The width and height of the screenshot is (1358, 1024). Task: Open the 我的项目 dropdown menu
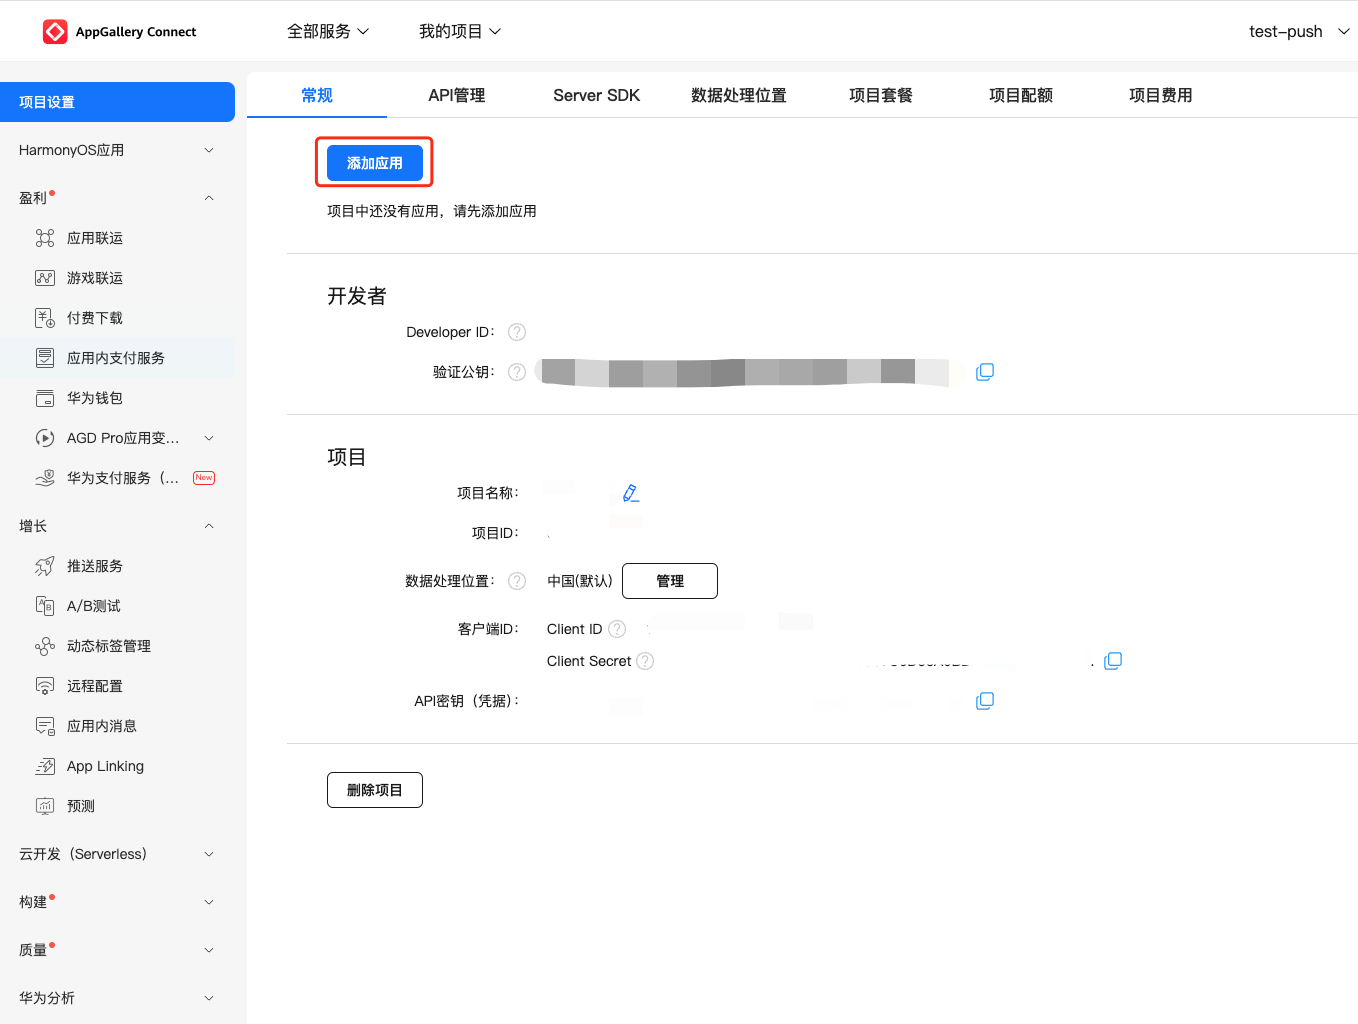pyautogui.click(x=460, y=32)
